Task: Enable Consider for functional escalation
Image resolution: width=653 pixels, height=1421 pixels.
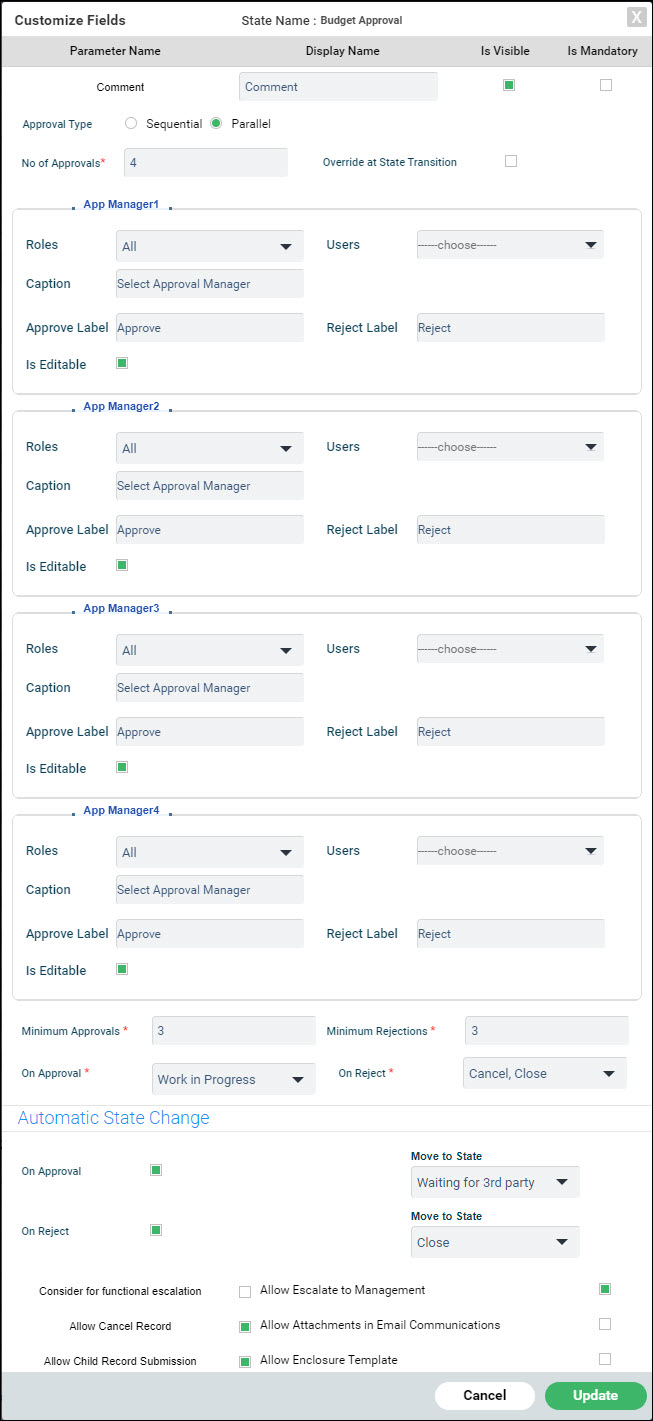Action: click(x=245, y=1290)
